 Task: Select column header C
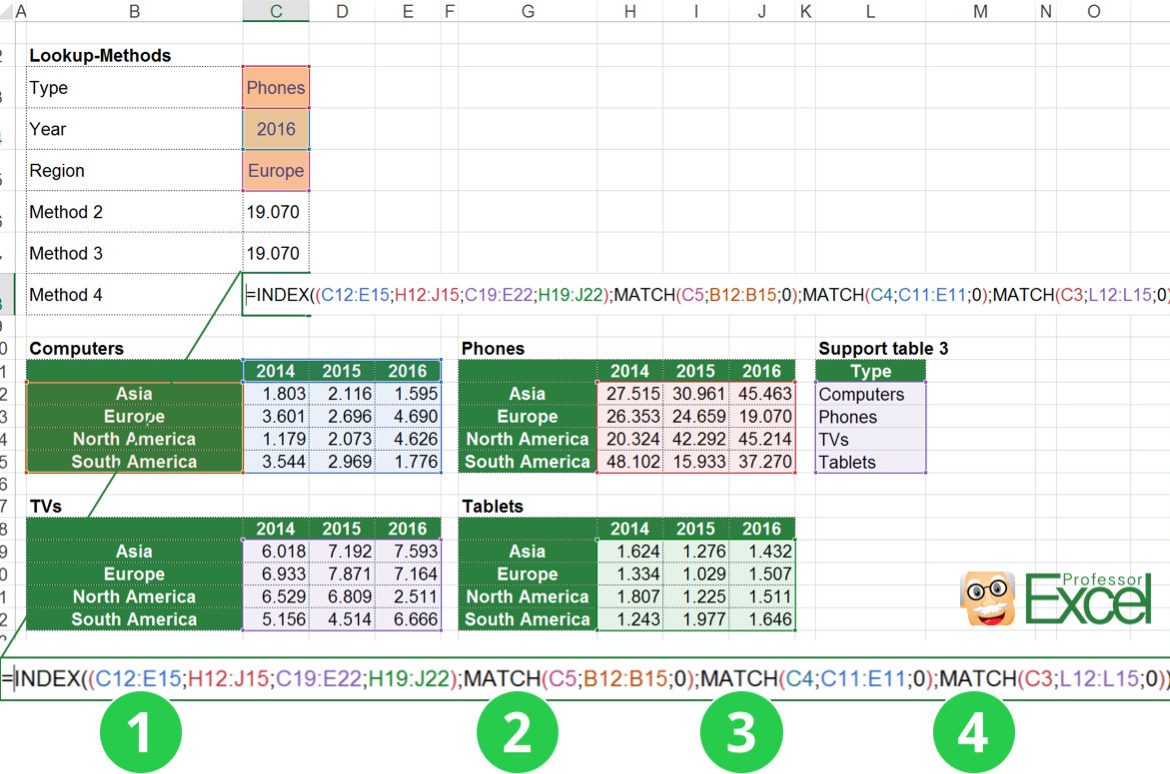(276, 12)
